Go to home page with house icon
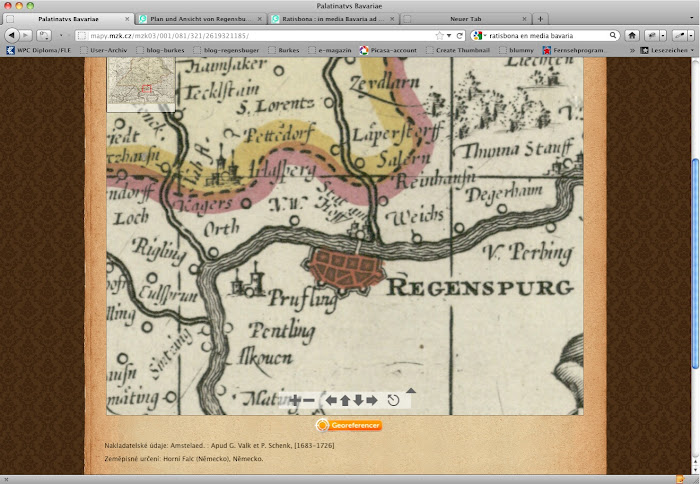This screenshot has width=700, height=484. click(632, 35)
